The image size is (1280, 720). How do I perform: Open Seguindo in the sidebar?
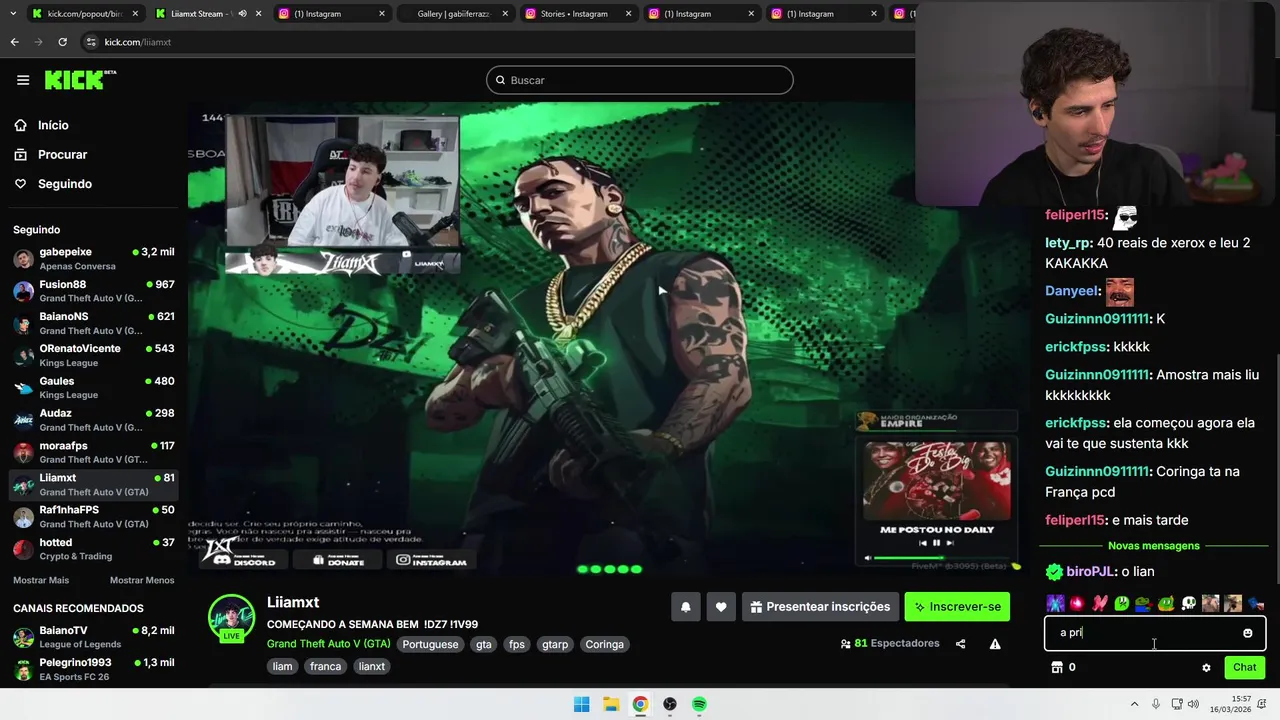(53, 184)
